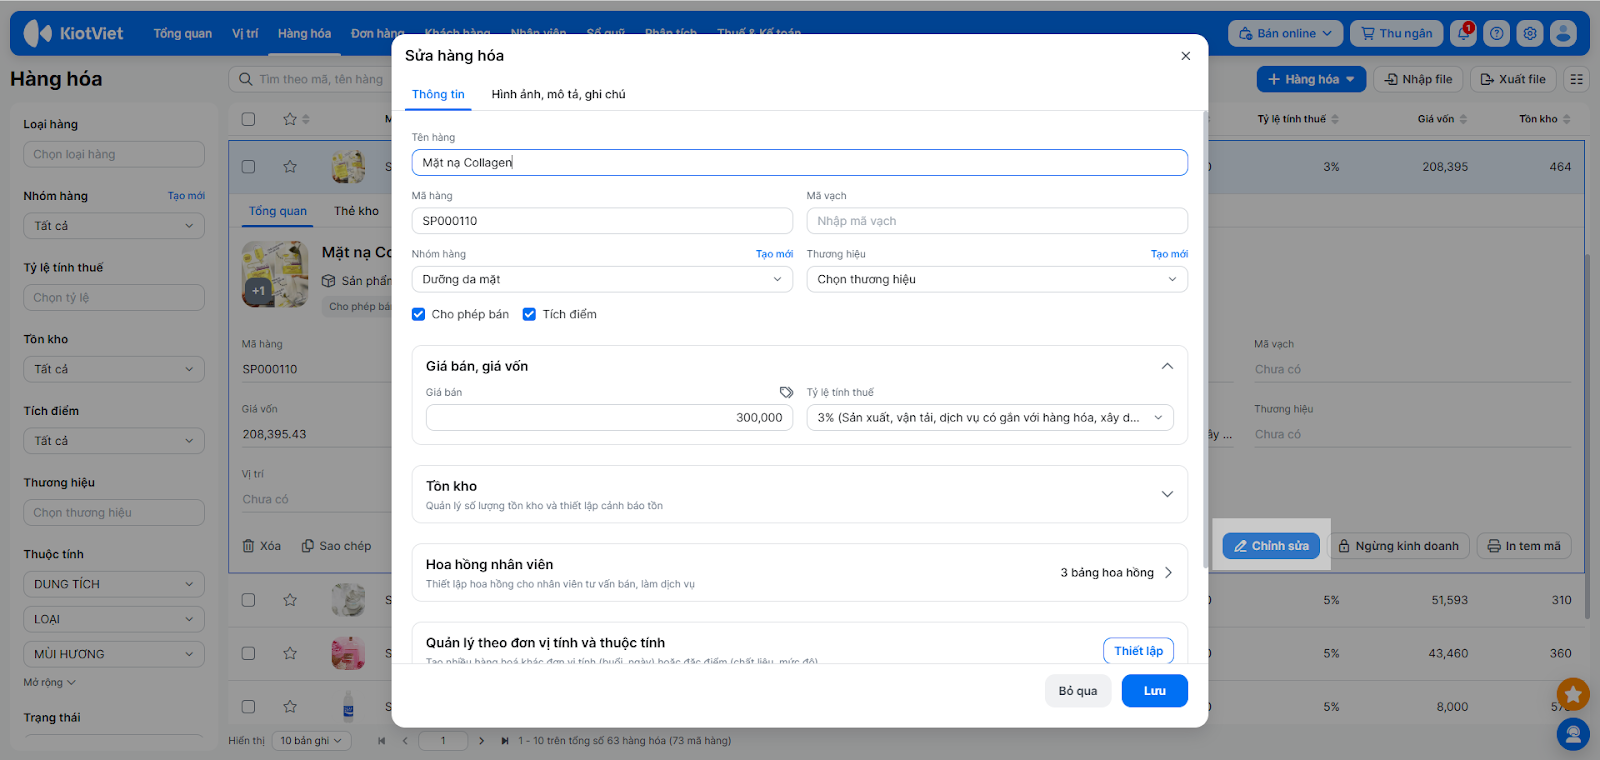Open the notifications bell
The height and width of the screenshot is (760, 1600).
[1464, 33]
